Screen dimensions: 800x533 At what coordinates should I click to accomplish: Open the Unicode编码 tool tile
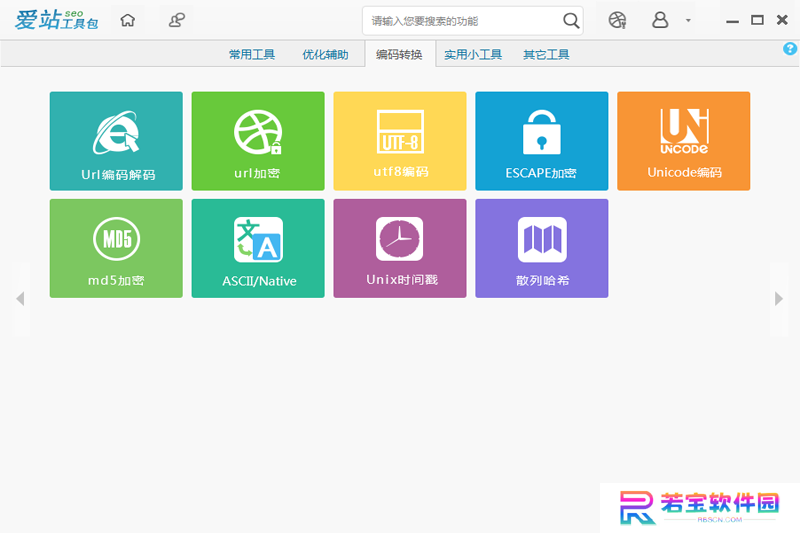coord(683,141)
